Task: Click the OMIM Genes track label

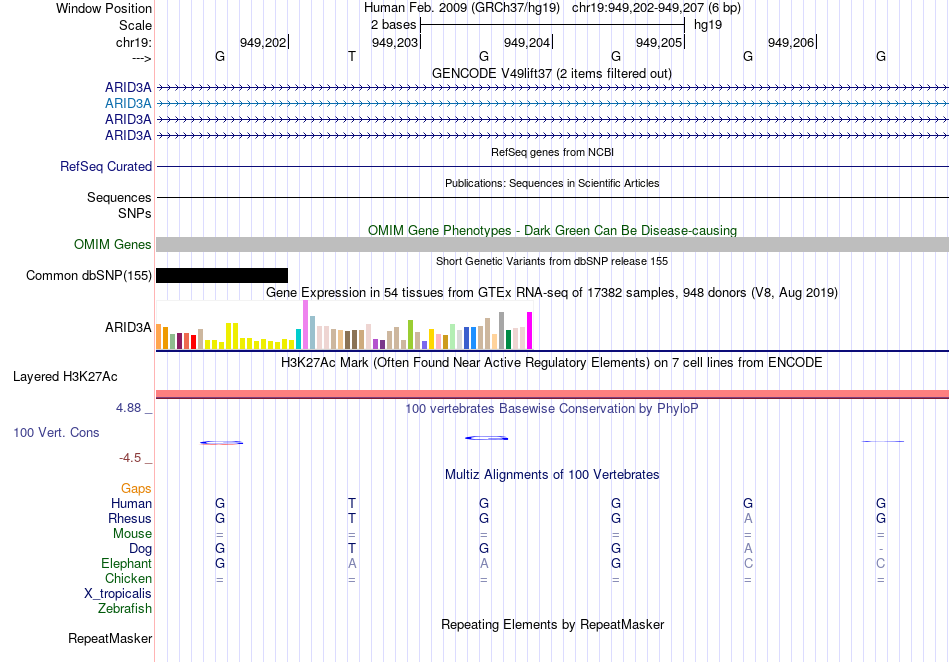Action: pos(113,245)
